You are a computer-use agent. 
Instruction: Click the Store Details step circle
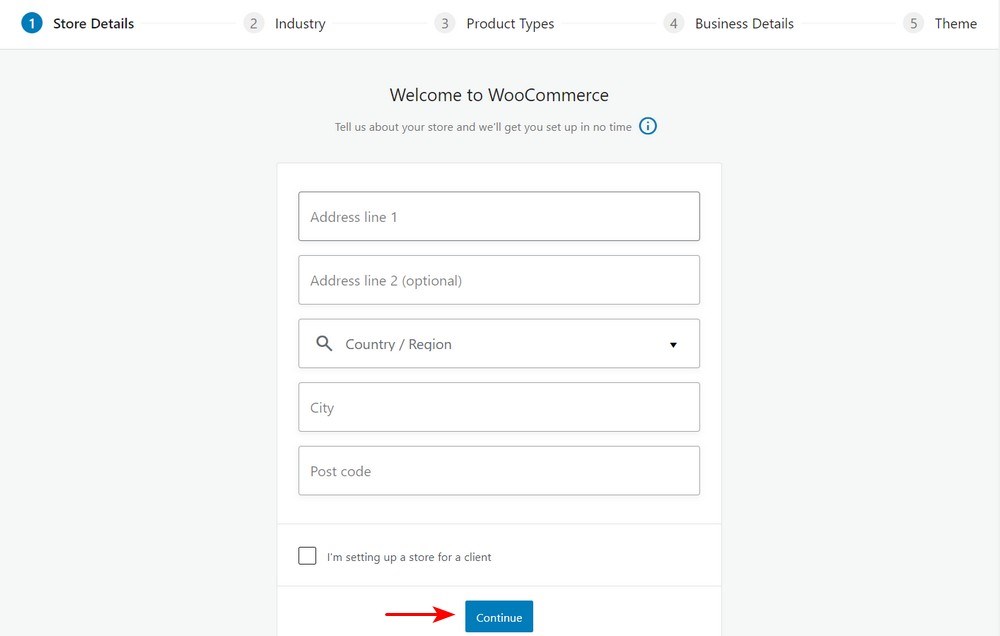[31, 22]
